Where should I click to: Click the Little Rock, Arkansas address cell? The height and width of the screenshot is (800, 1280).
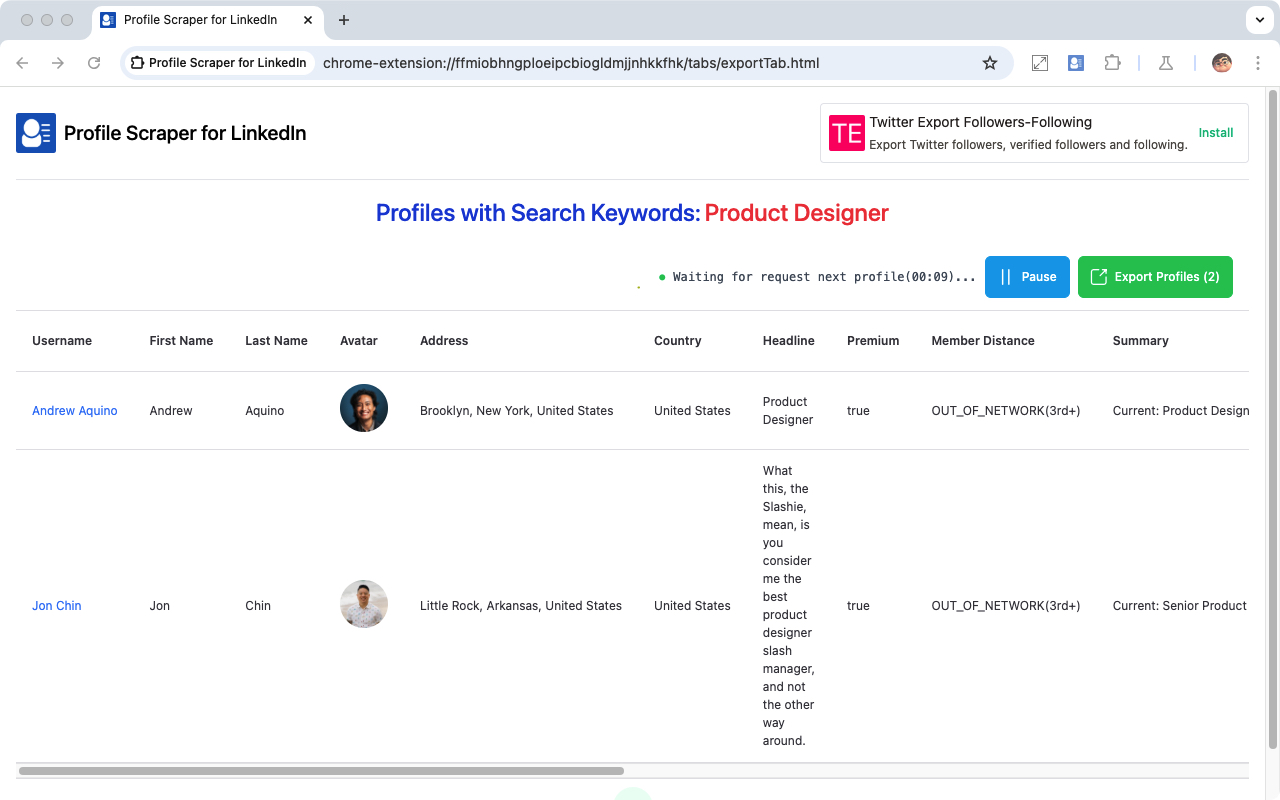pyautogui.click(x=521, y=606)
